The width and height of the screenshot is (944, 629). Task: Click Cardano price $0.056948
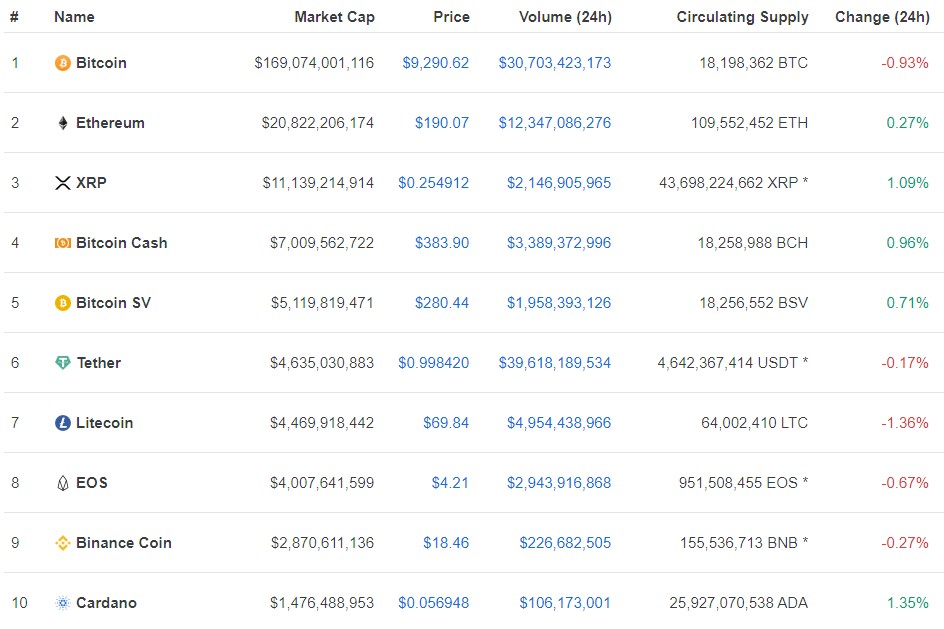pyautogui.click(x=433, y=603)
